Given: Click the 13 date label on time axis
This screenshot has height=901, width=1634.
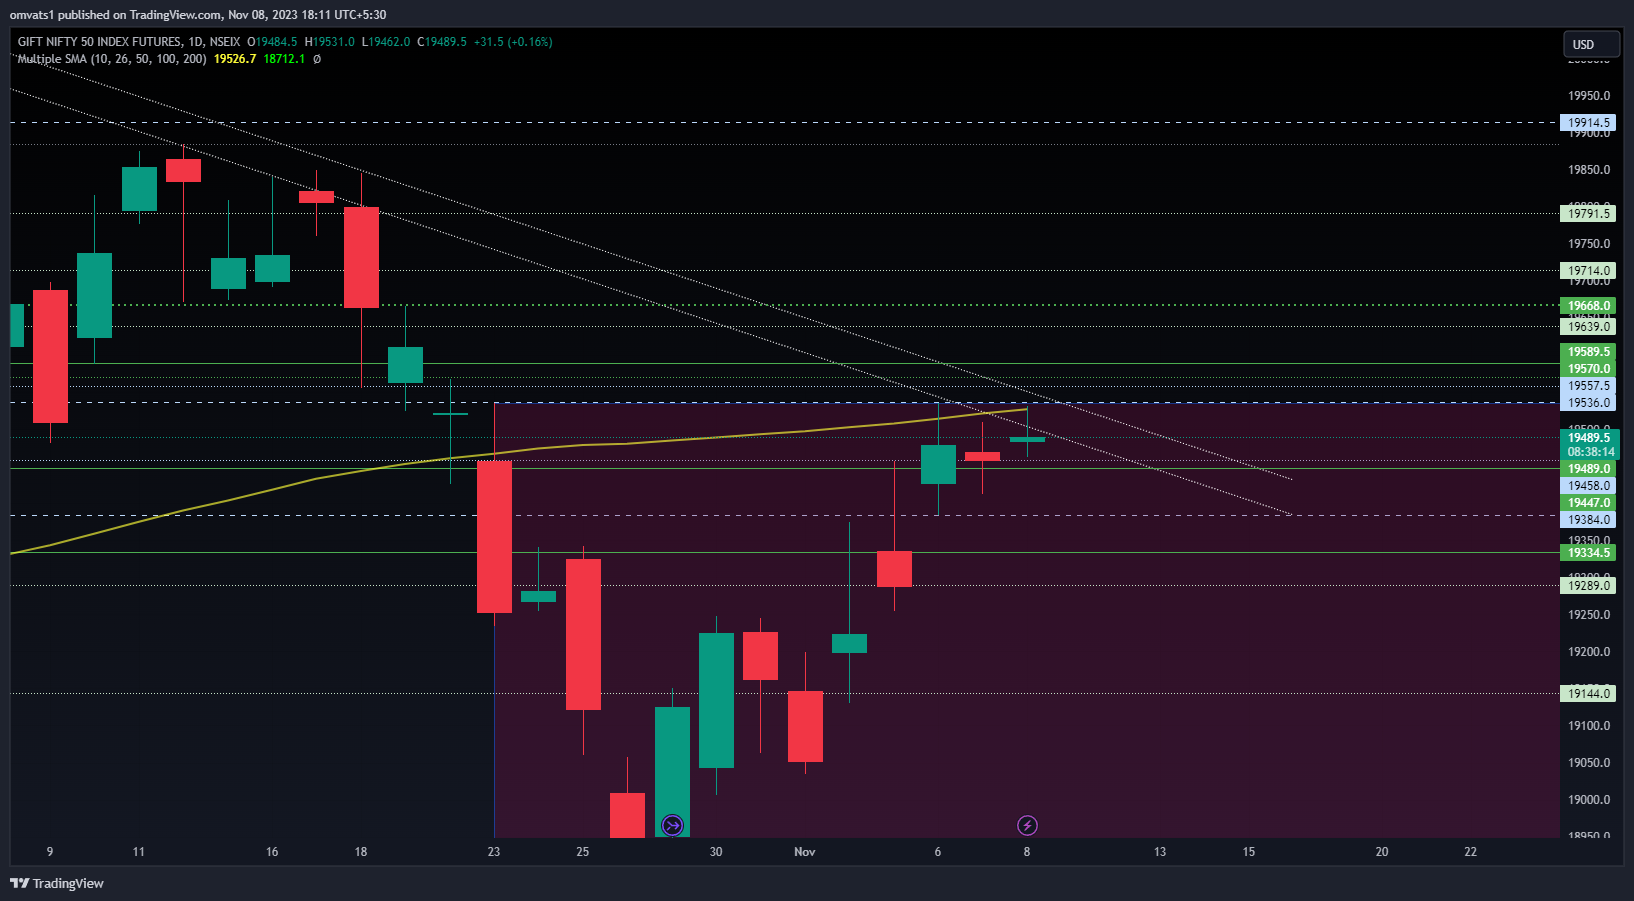Looking at the screenshot, I should click(x=1160, y=852).
